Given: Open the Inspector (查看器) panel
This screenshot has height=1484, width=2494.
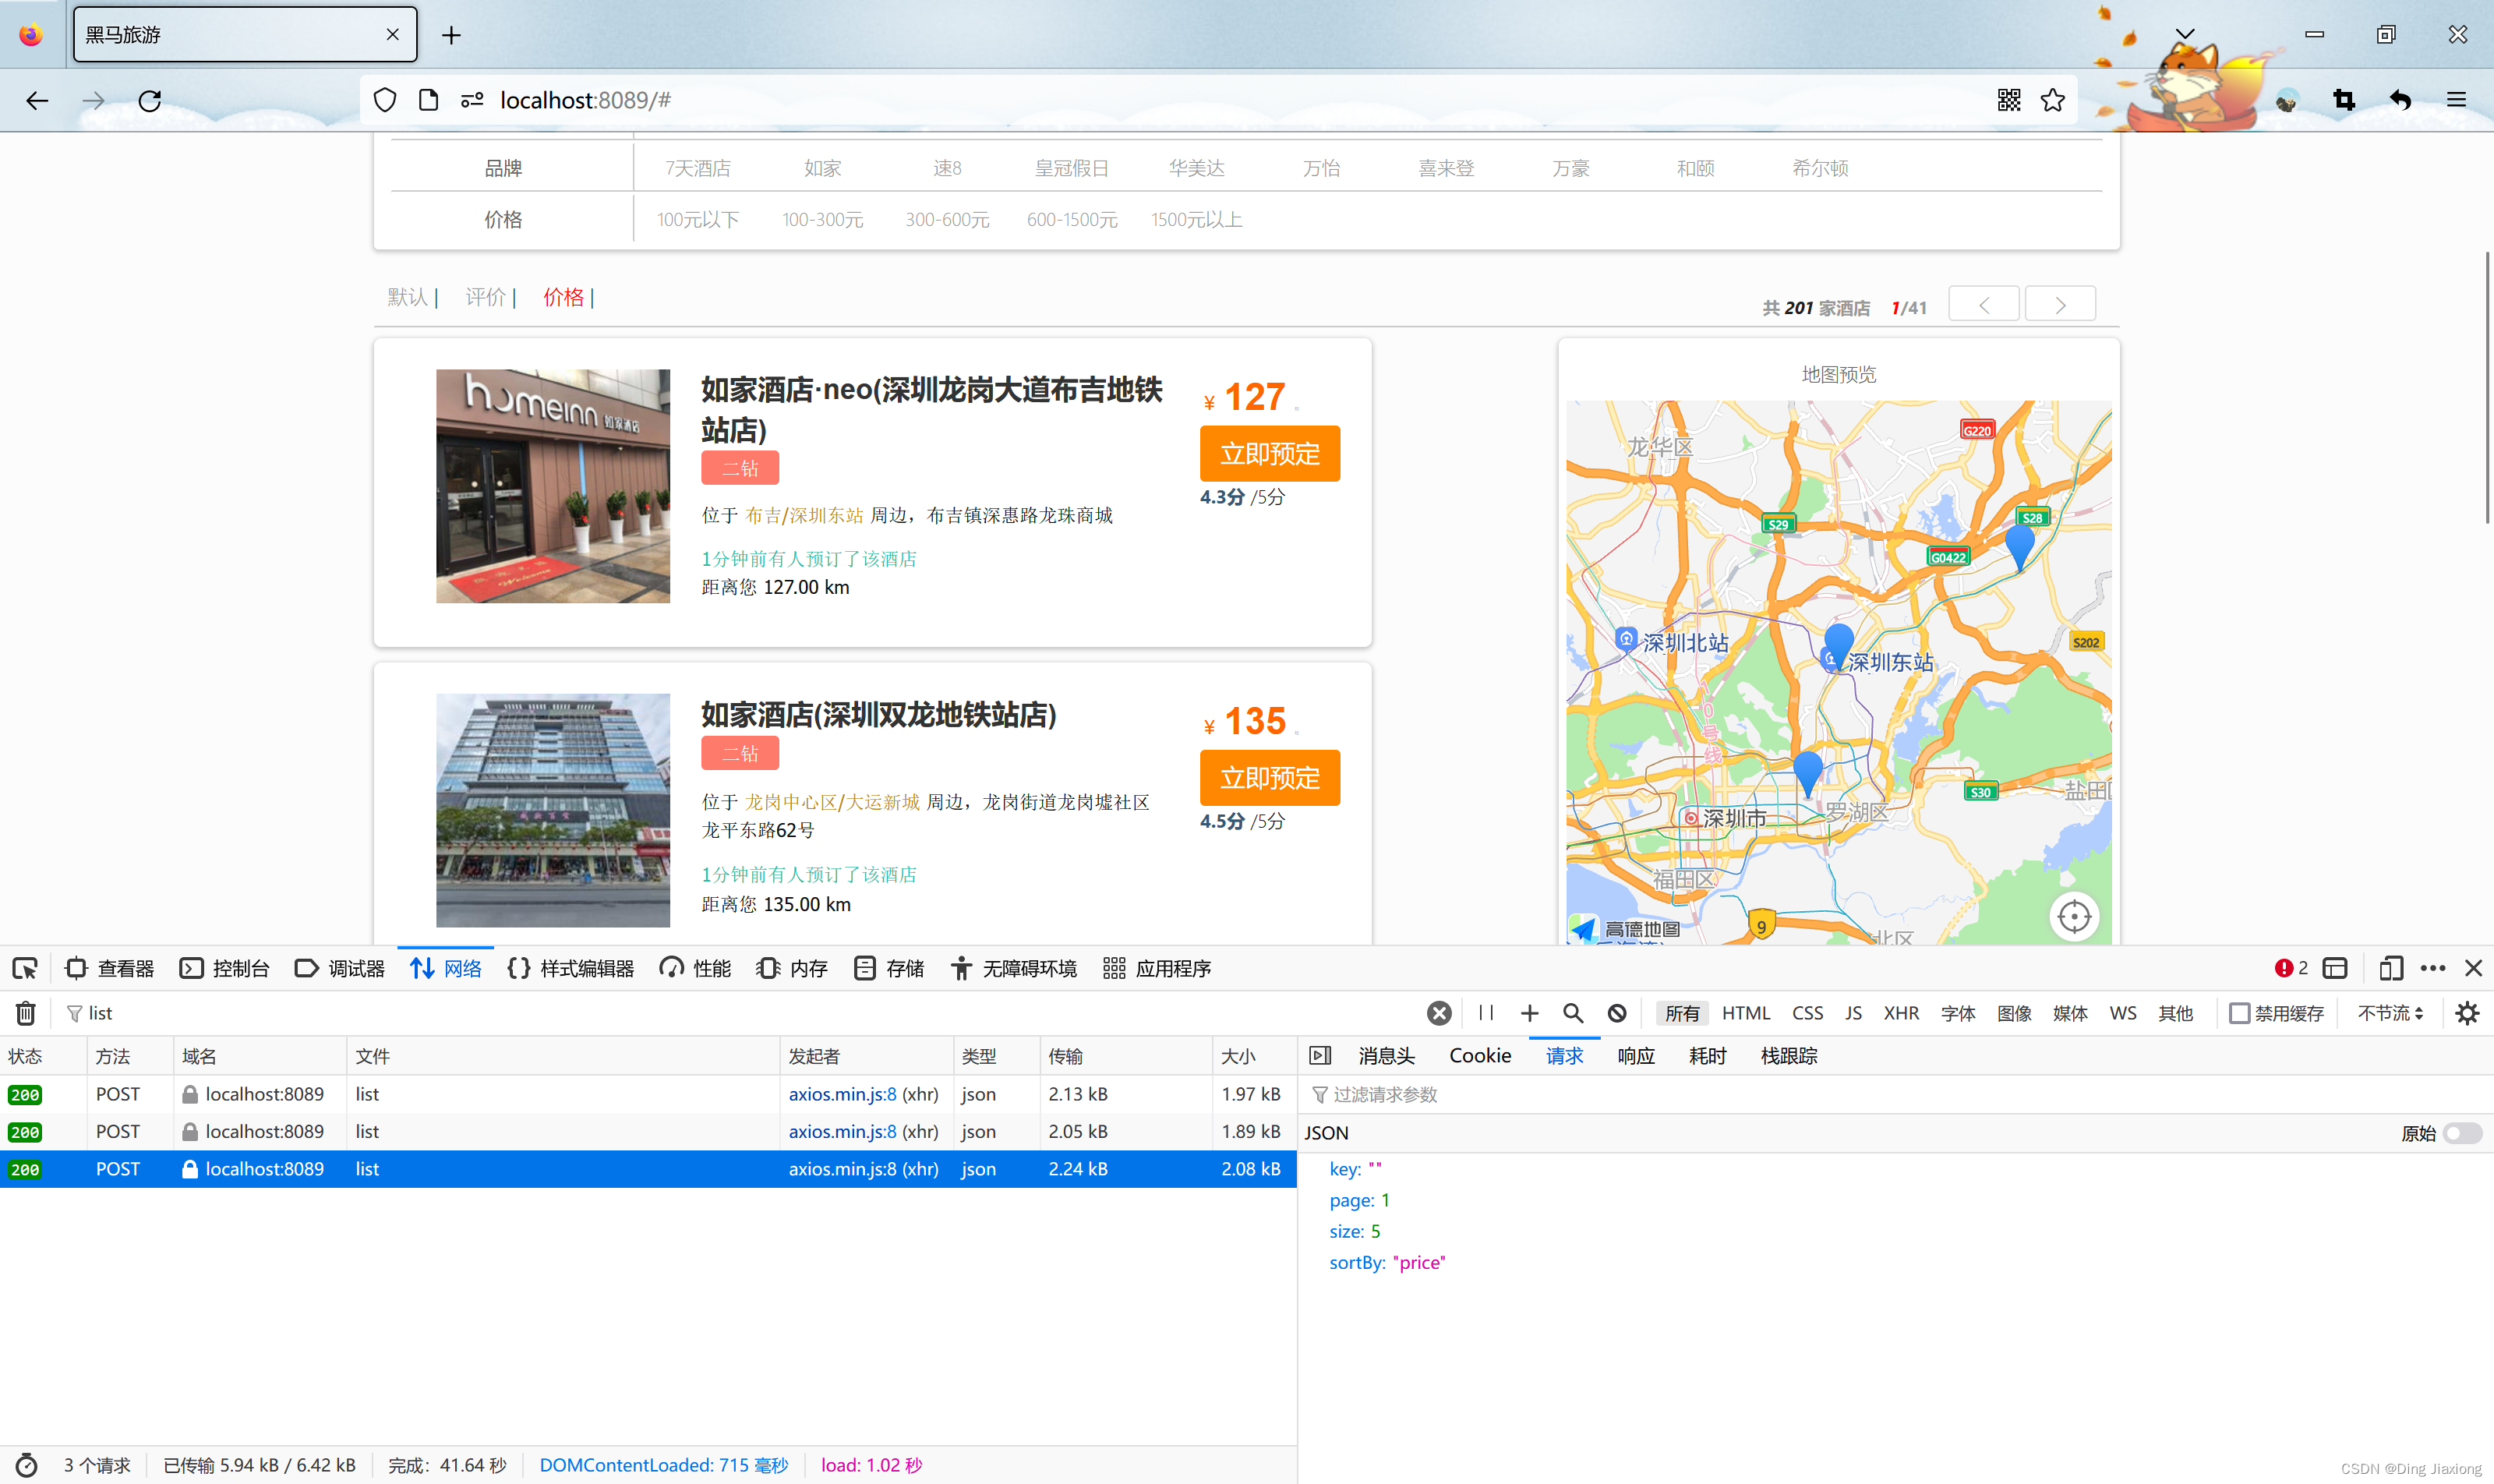Looking at the screenshot, I should point(110,968).
